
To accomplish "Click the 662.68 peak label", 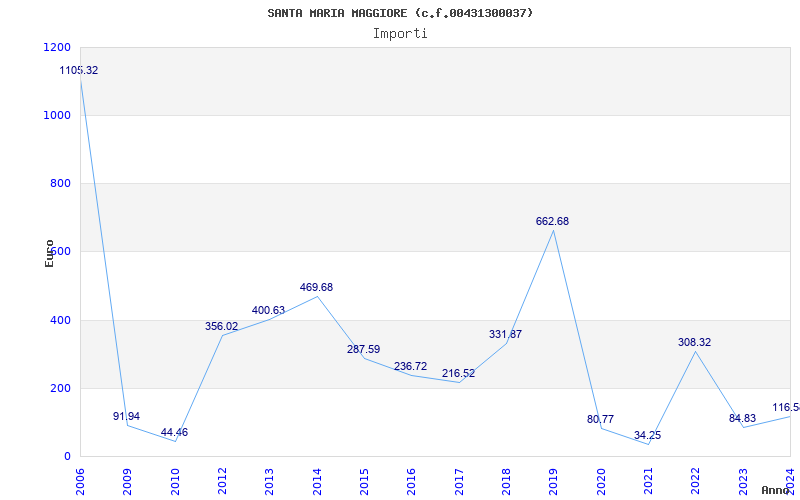I will click(553, 221).
